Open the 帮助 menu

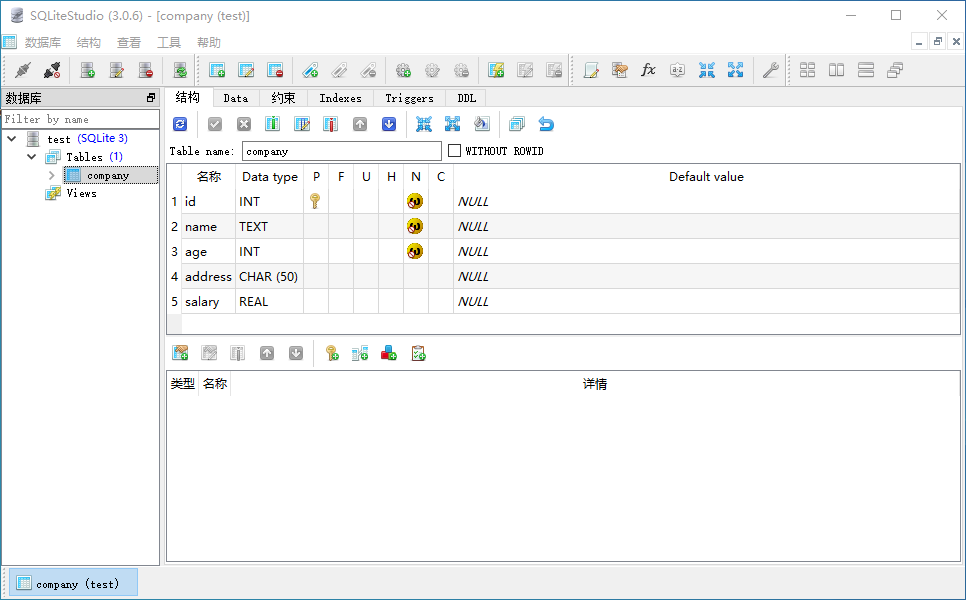coord(209,43)
